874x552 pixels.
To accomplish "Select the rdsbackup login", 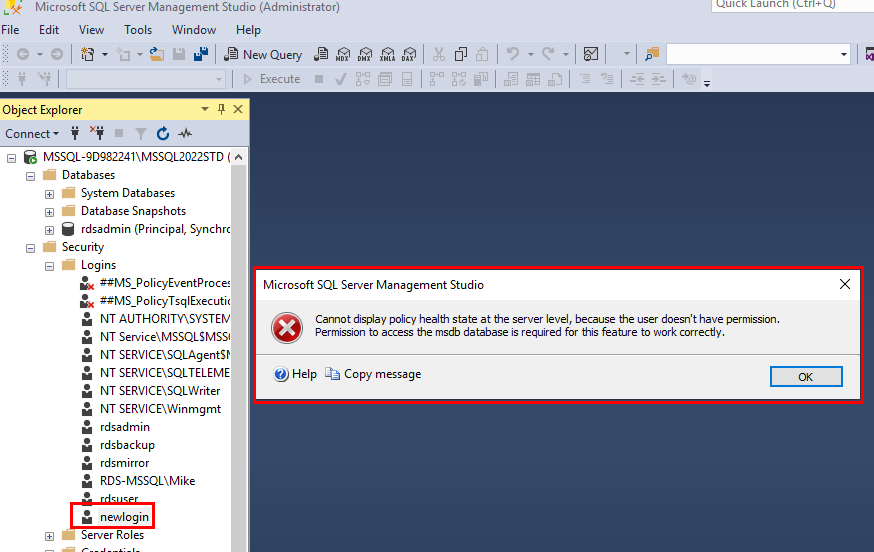I will click(x=127, y=445).
